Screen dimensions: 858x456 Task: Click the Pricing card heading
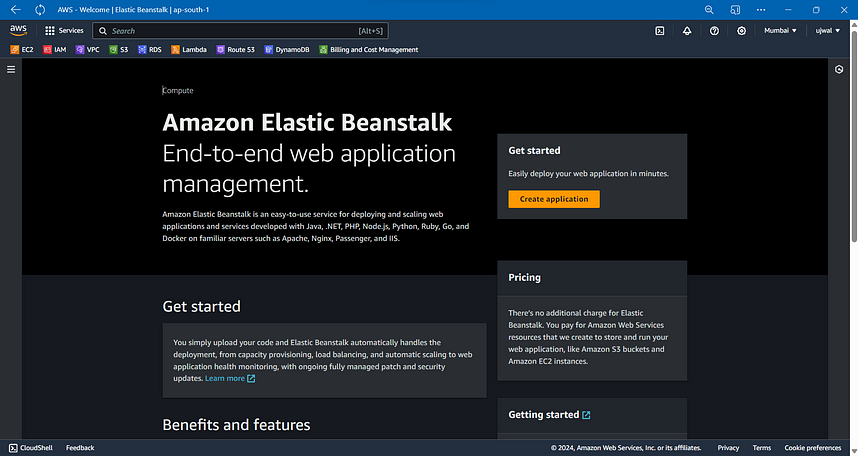(524, 278)
